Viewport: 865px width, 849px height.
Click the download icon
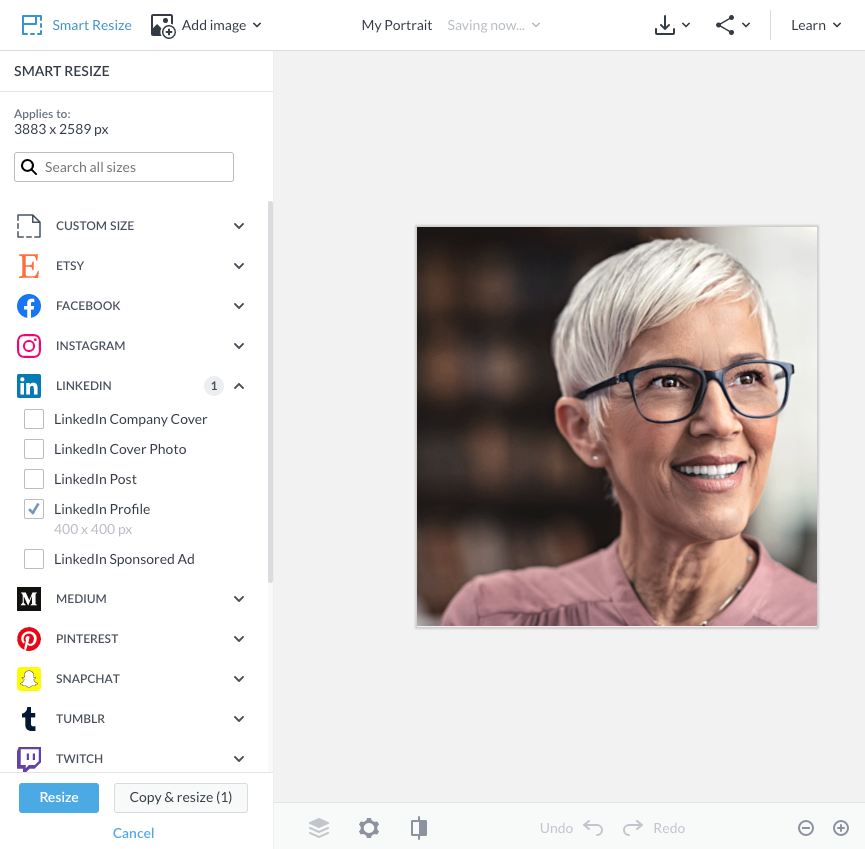[x=665, y=25]
